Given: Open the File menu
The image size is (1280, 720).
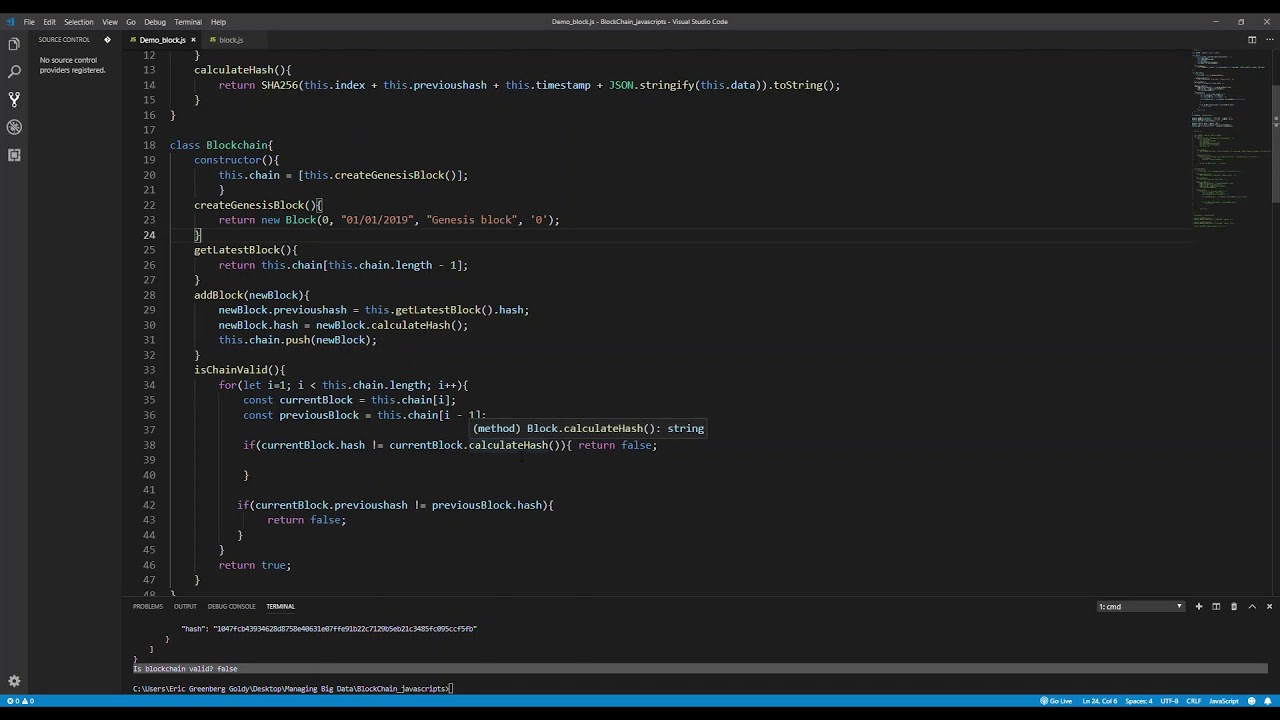Looking at the screenshot, I should click(x=29, y=22).
